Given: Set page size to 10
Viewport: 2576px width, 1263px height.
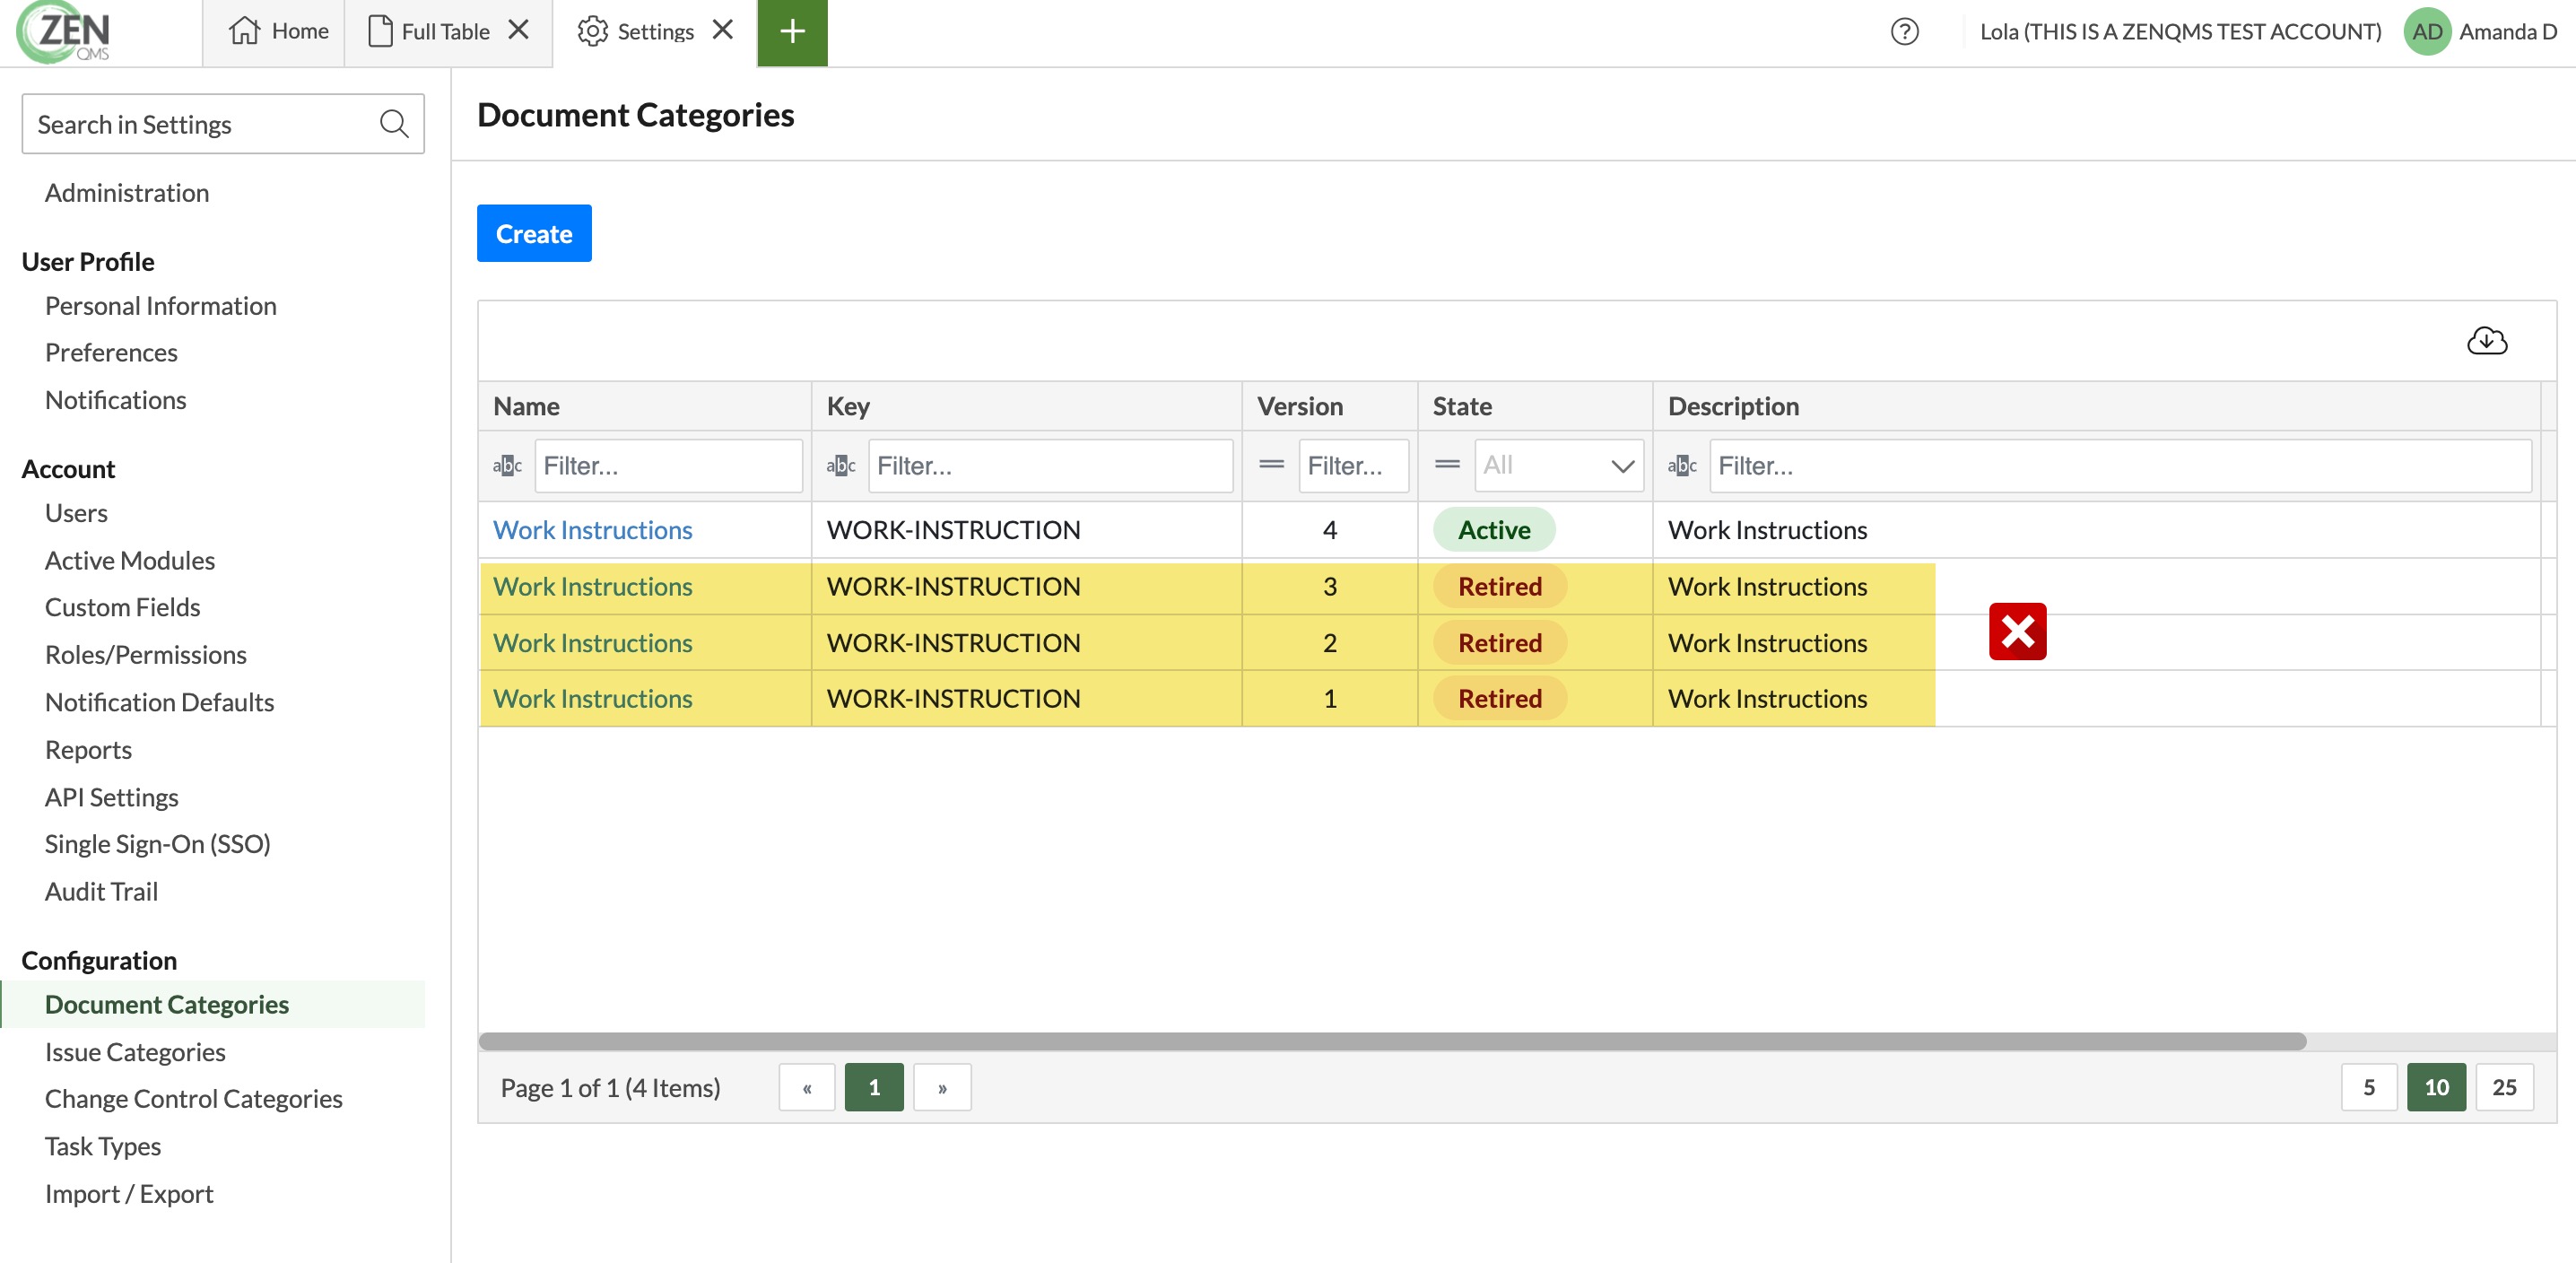Looking at the screenshot, I should pos(2436,1087).
